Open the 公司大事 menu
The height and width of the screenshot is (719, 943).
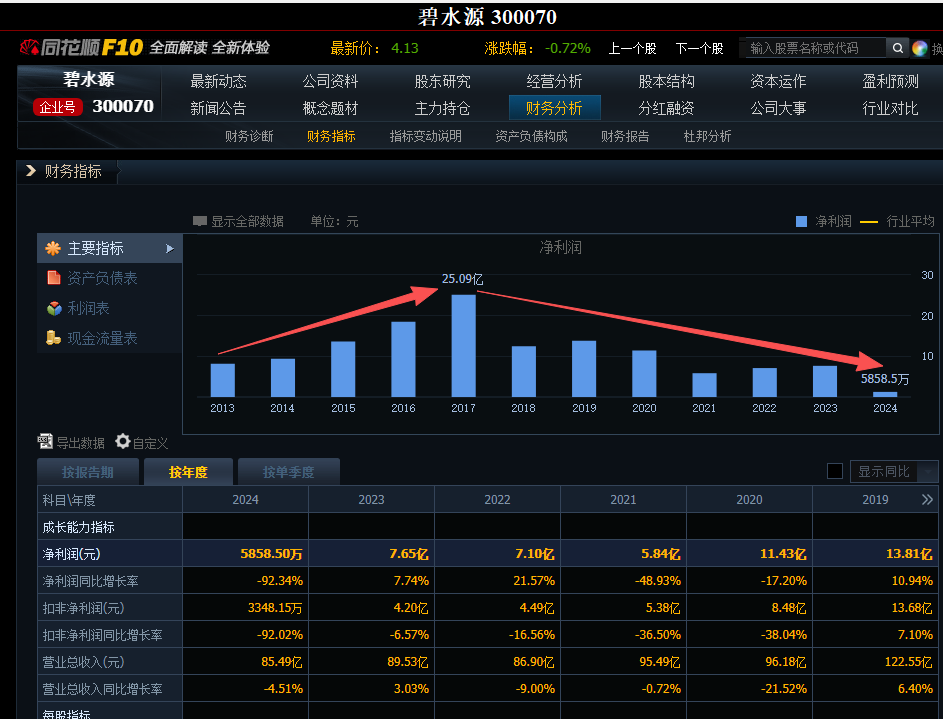778,108
